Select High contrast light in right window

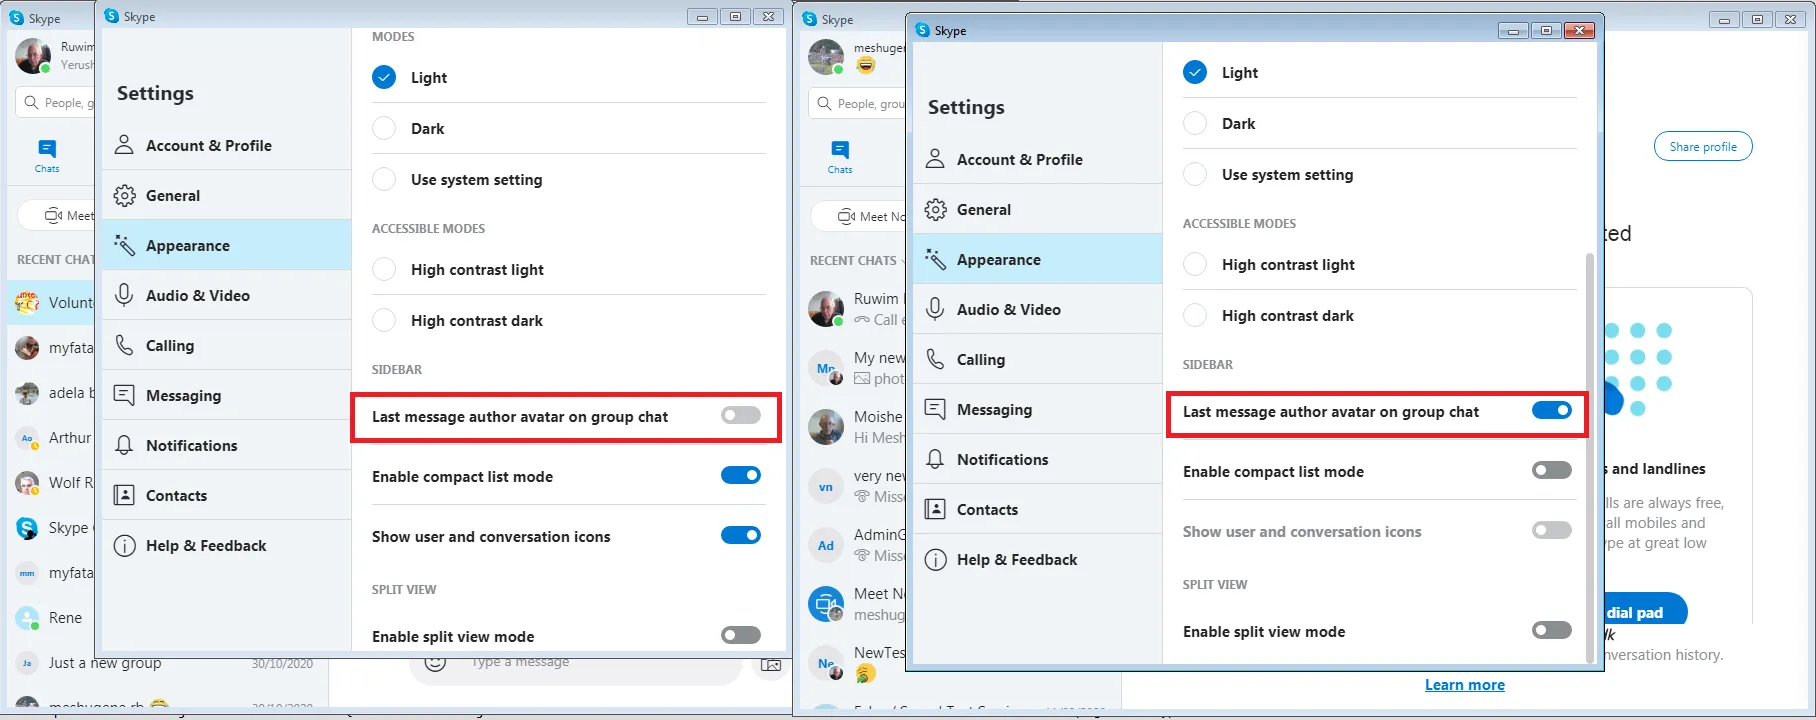click(x=1195, y=264)
